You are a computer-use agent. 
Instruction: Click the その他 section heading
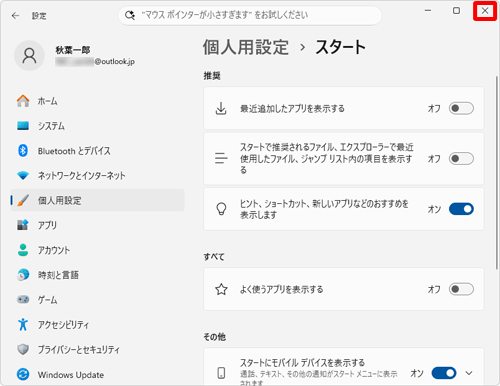click(x=215, y=337)
